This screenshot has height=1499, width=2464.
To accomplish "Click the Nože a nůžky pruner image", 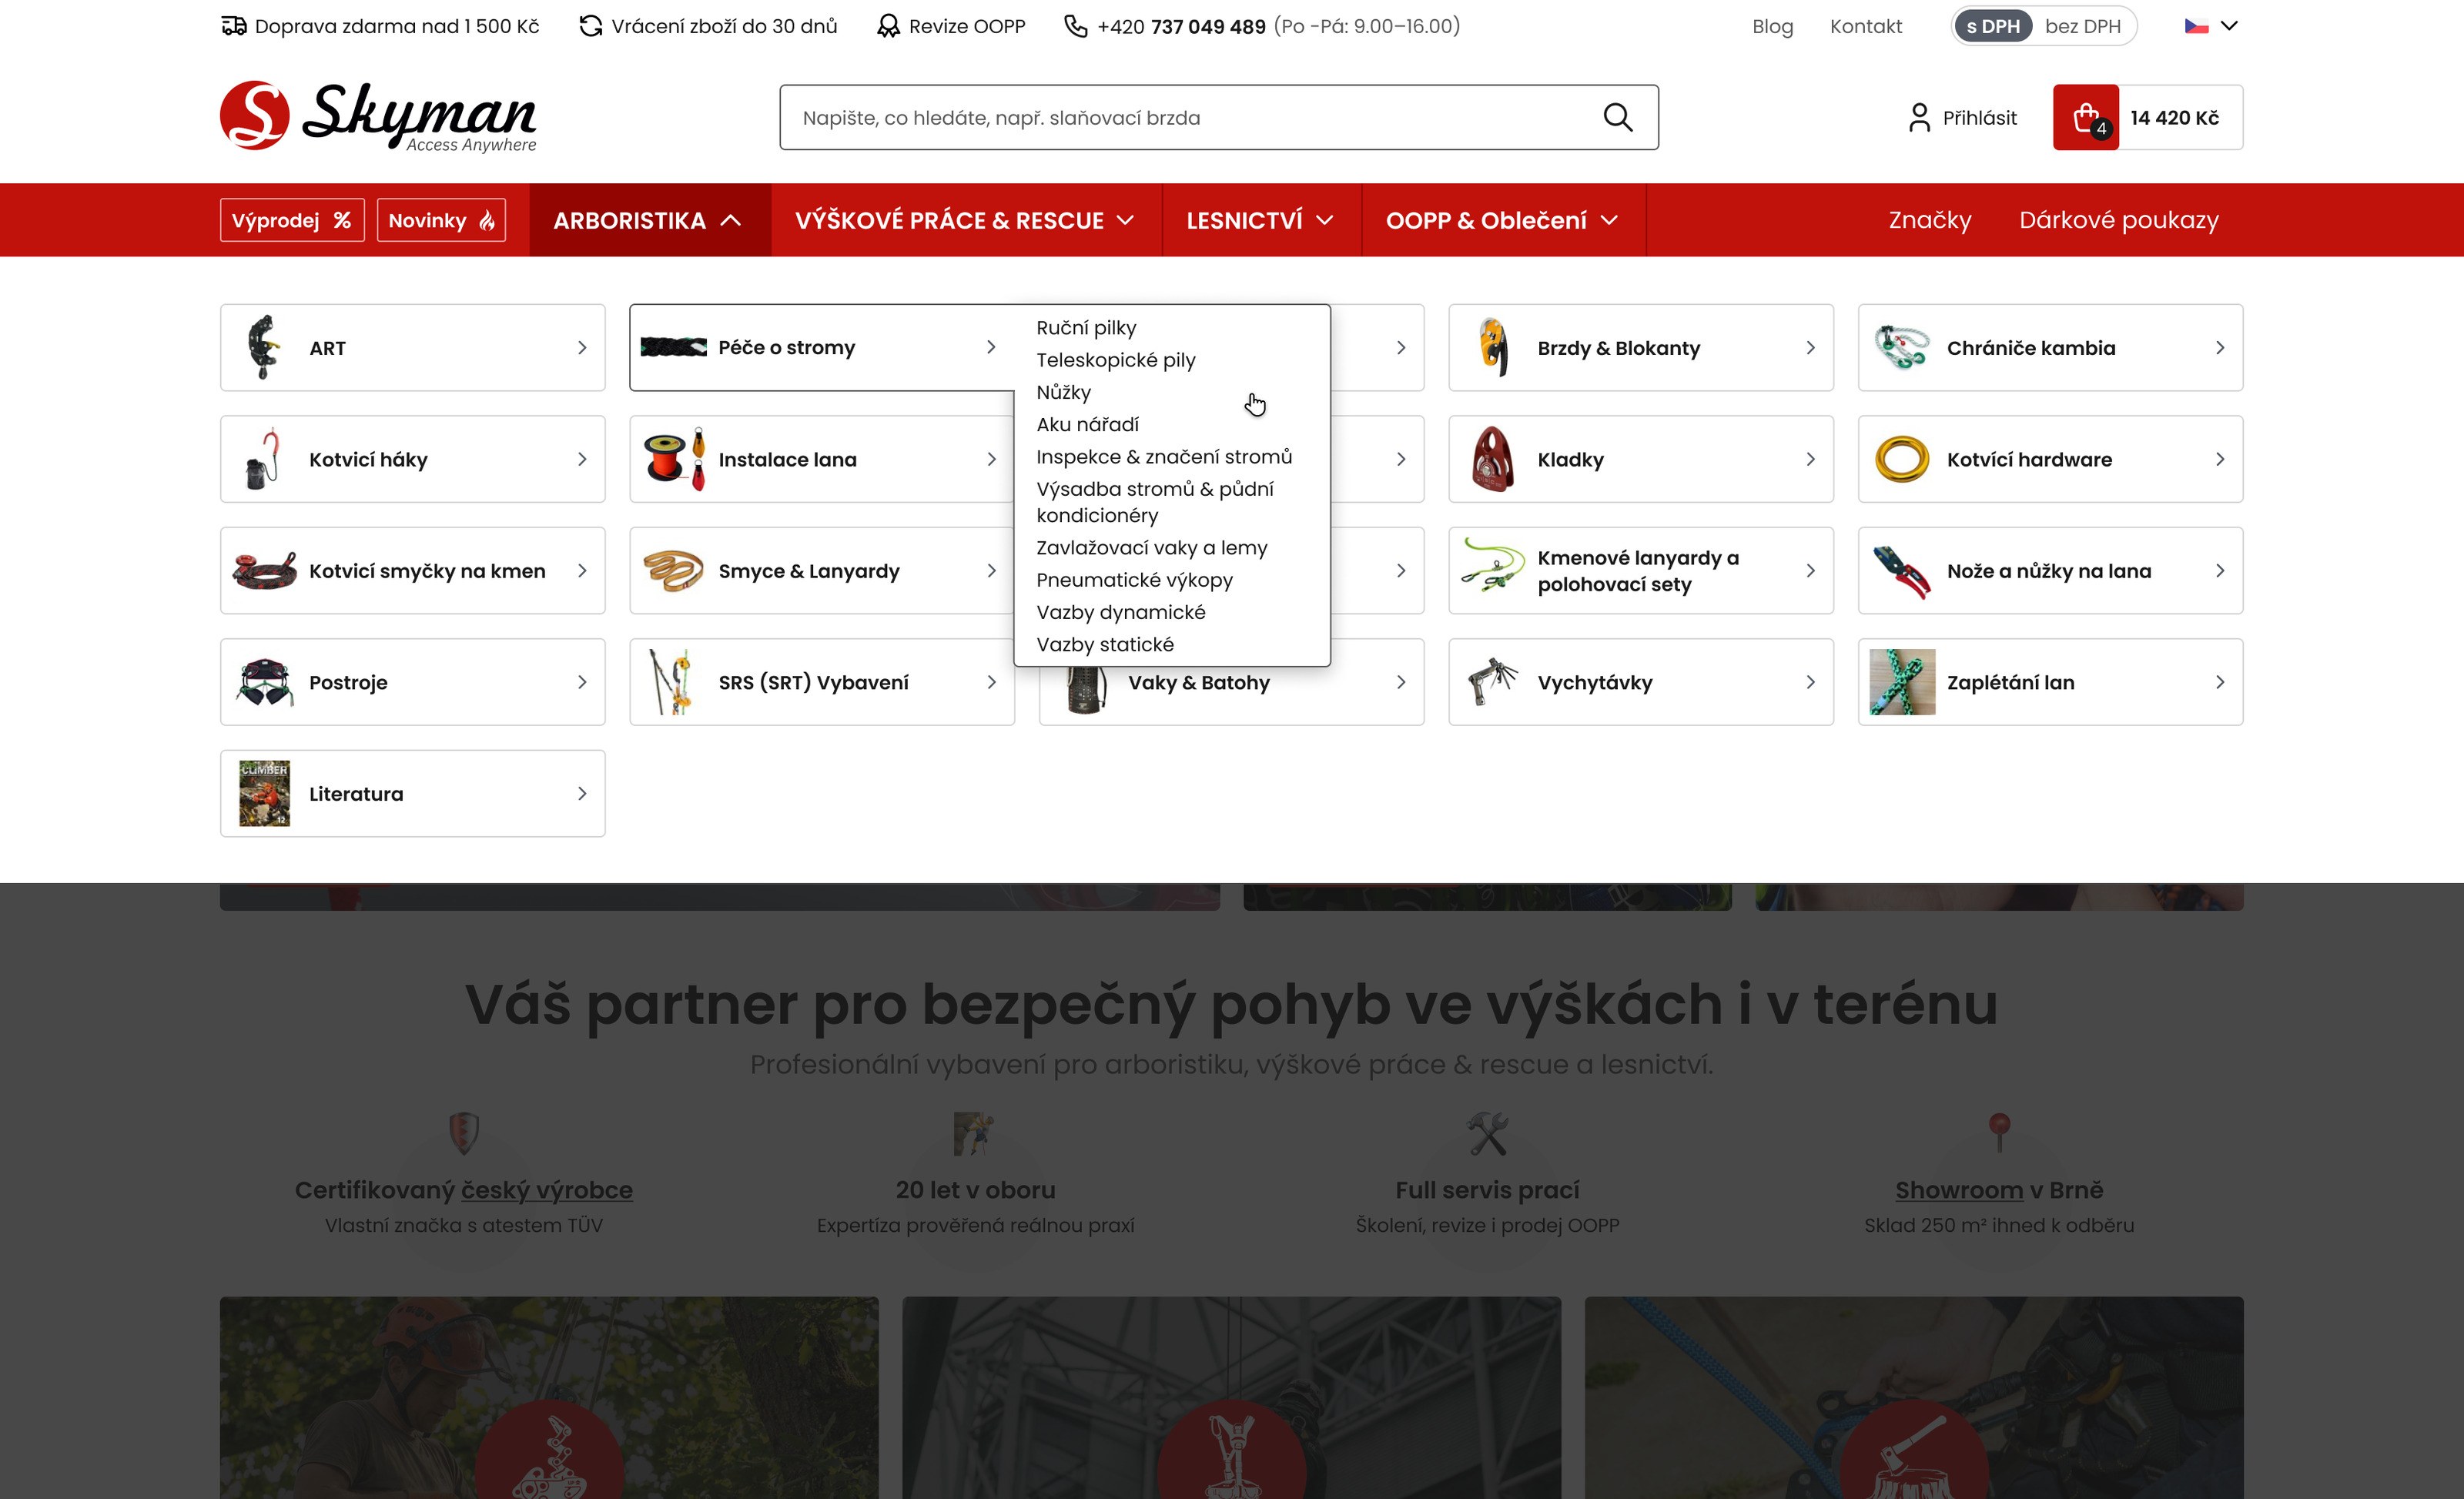I will 1901,571.
